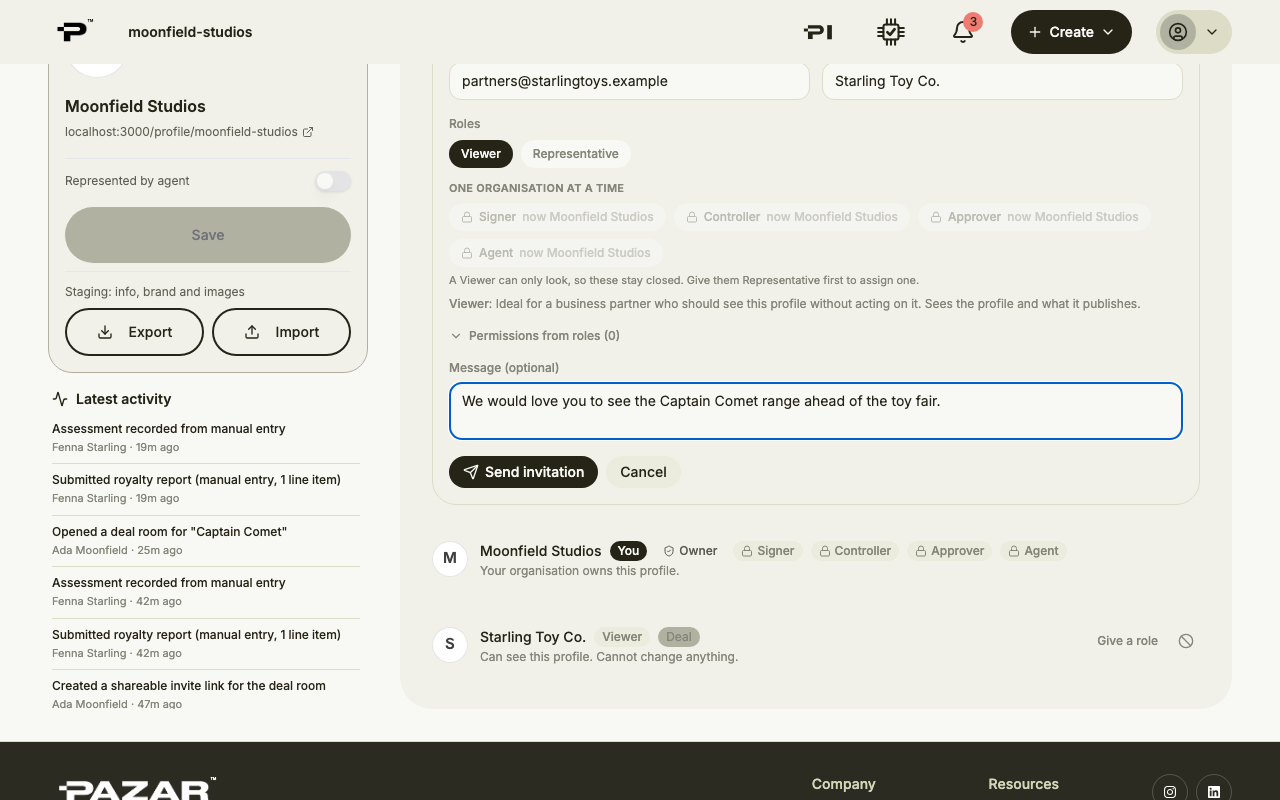Click Give a role for Starling
The height and width of the screenshot is (800, 1280).
(x=1127, y=641)
